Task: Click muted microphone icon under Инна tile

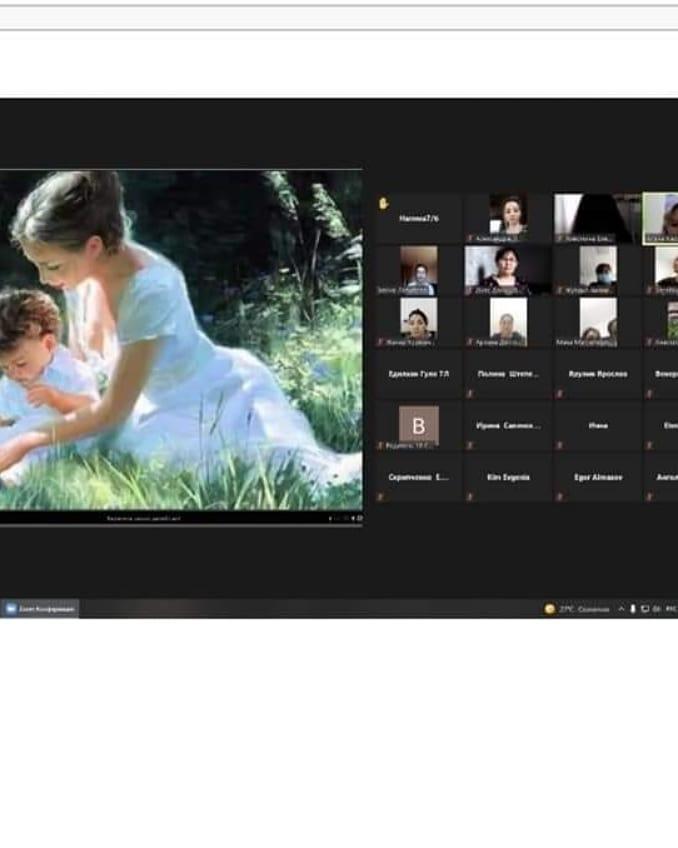Action: [x=559, y=445]
